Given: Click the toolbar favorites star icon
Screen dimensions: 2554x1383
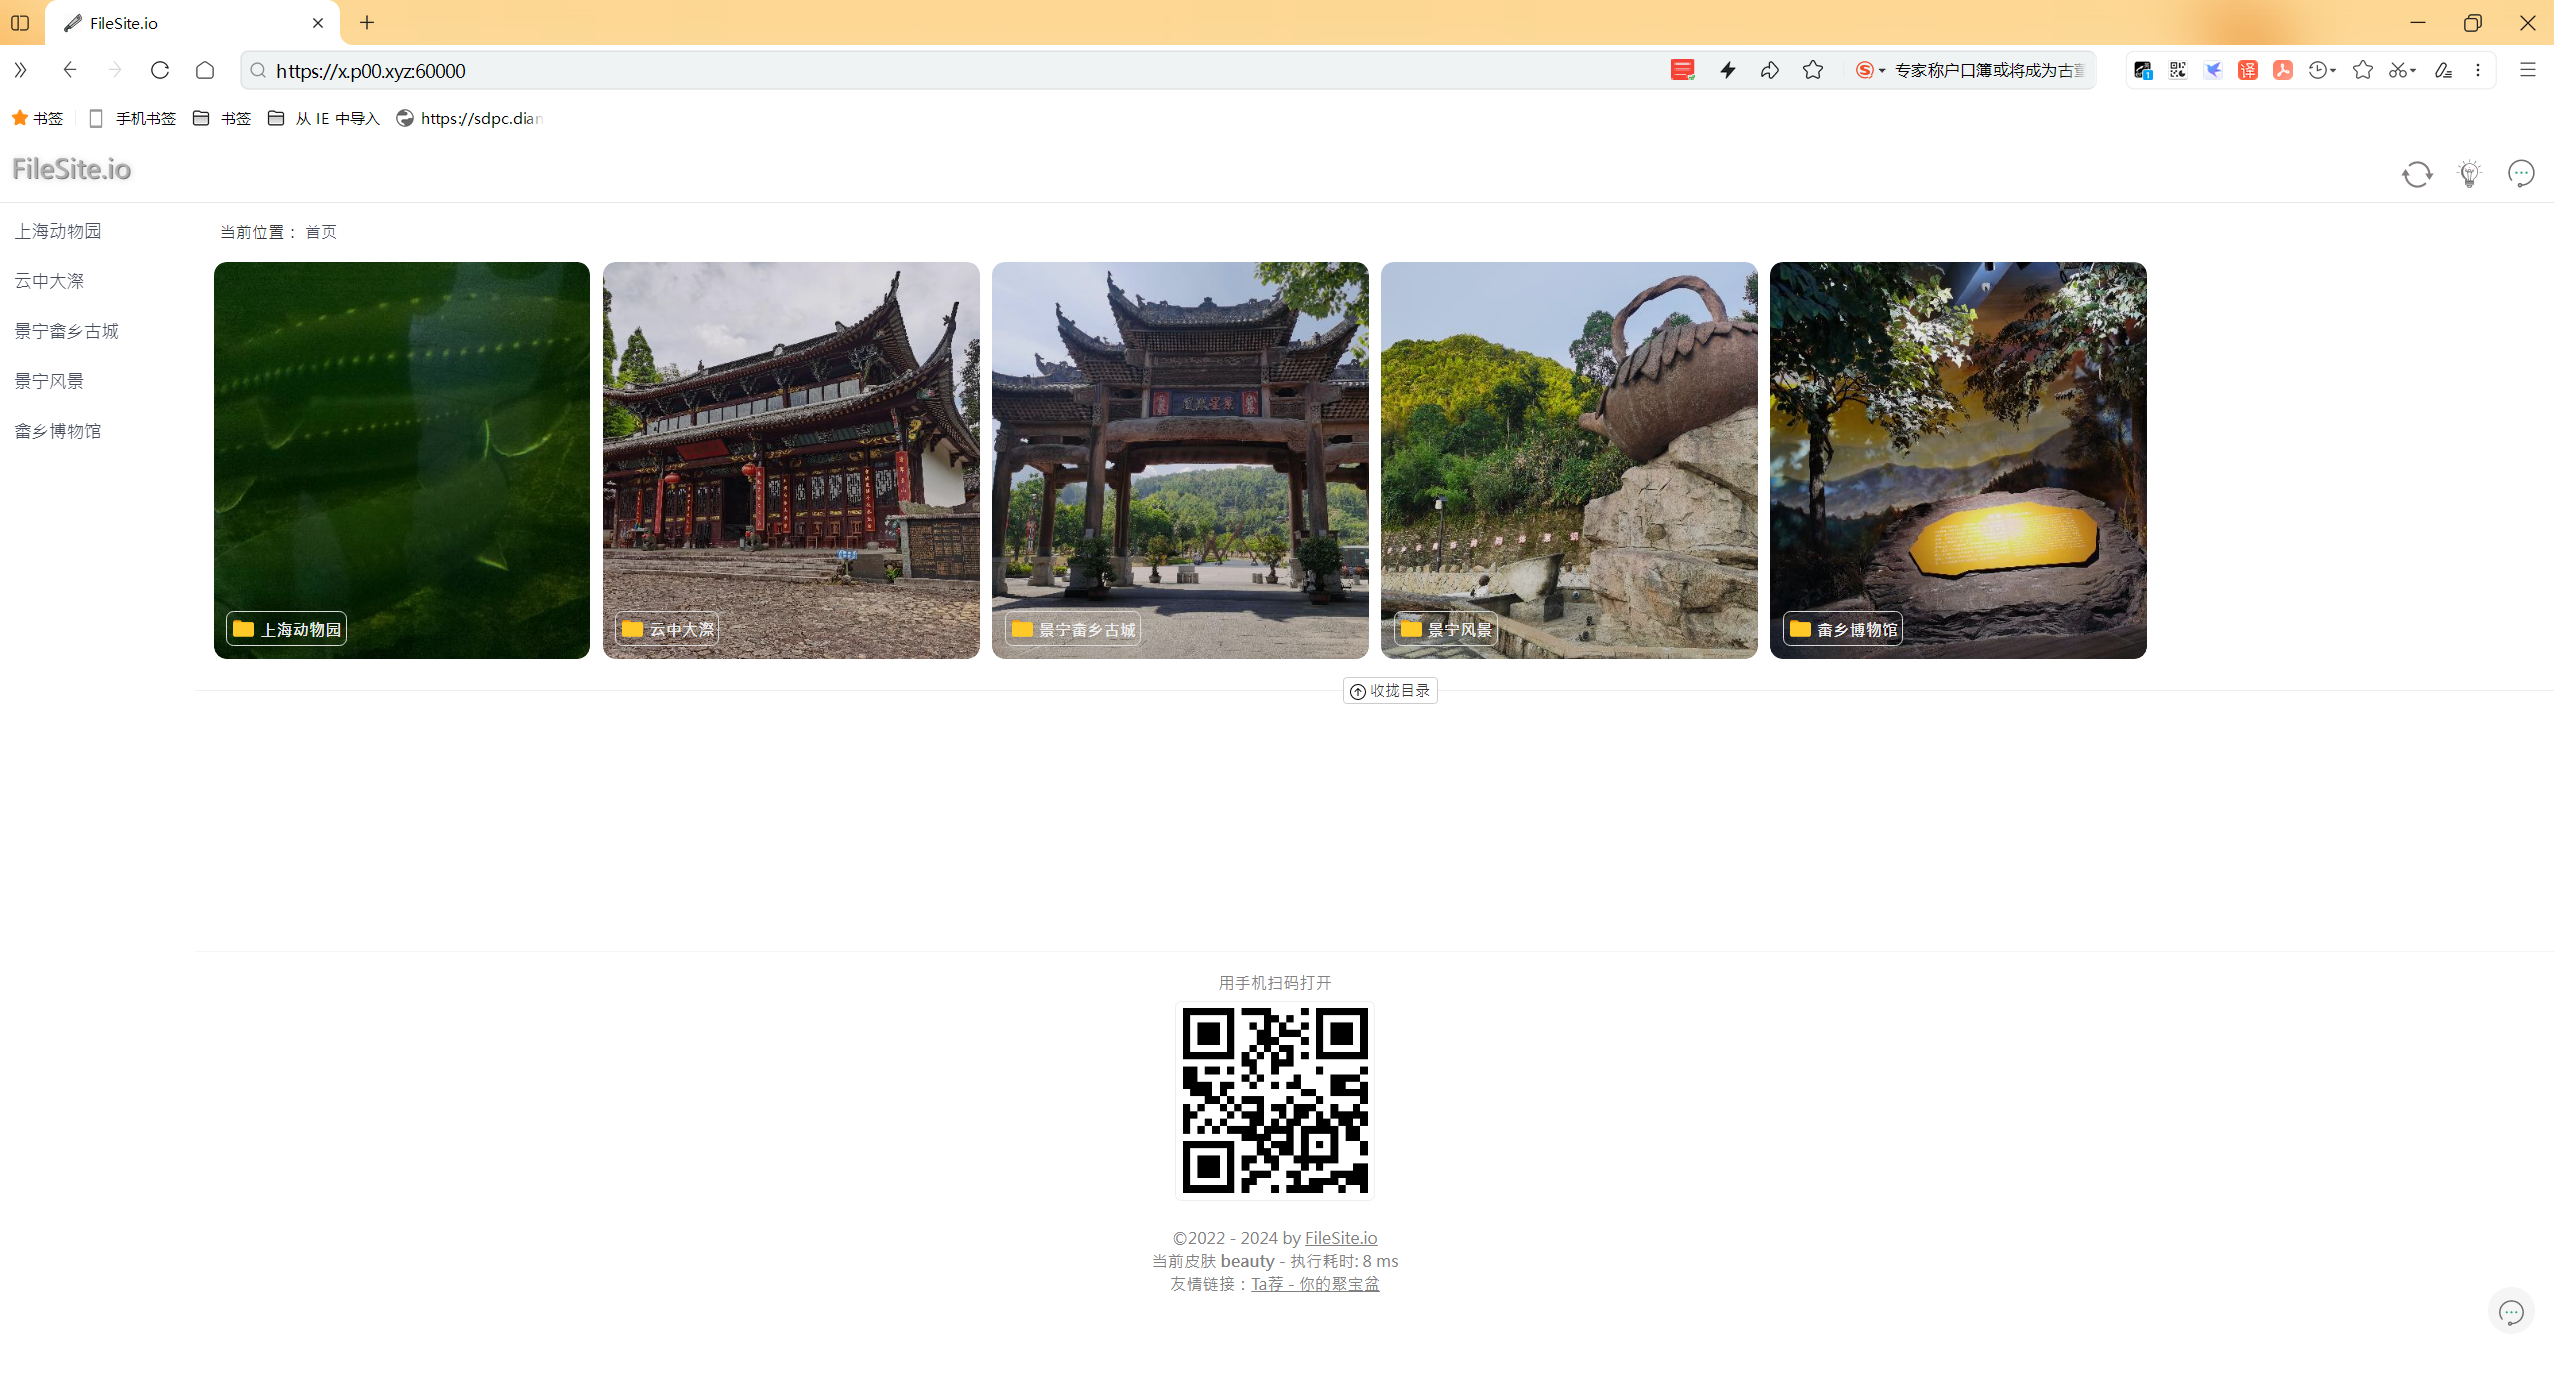Looking at the screenshot, I should click(2363, 70).
